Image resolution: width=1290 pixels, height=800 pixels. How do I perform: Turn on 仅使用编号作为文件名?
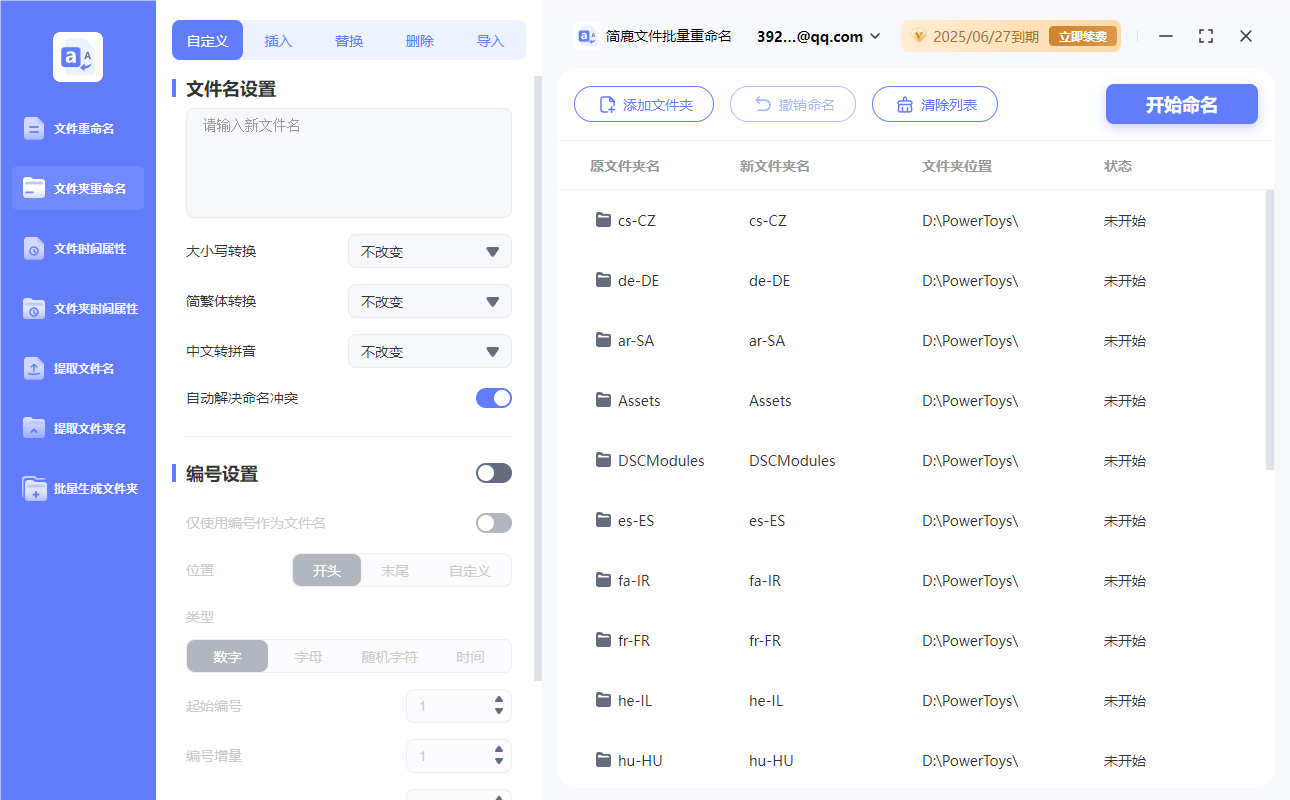coord(493,522)
